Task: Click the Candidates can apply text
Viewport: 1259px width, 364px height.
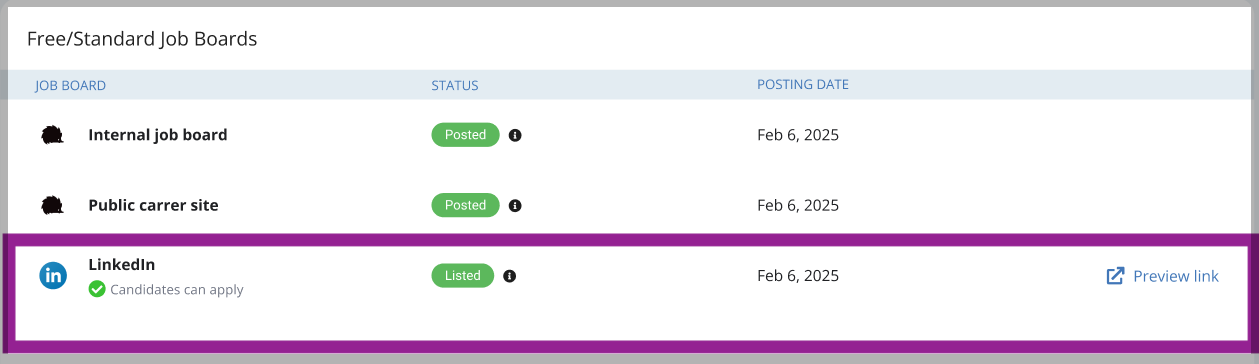Action: click(177, 290)
